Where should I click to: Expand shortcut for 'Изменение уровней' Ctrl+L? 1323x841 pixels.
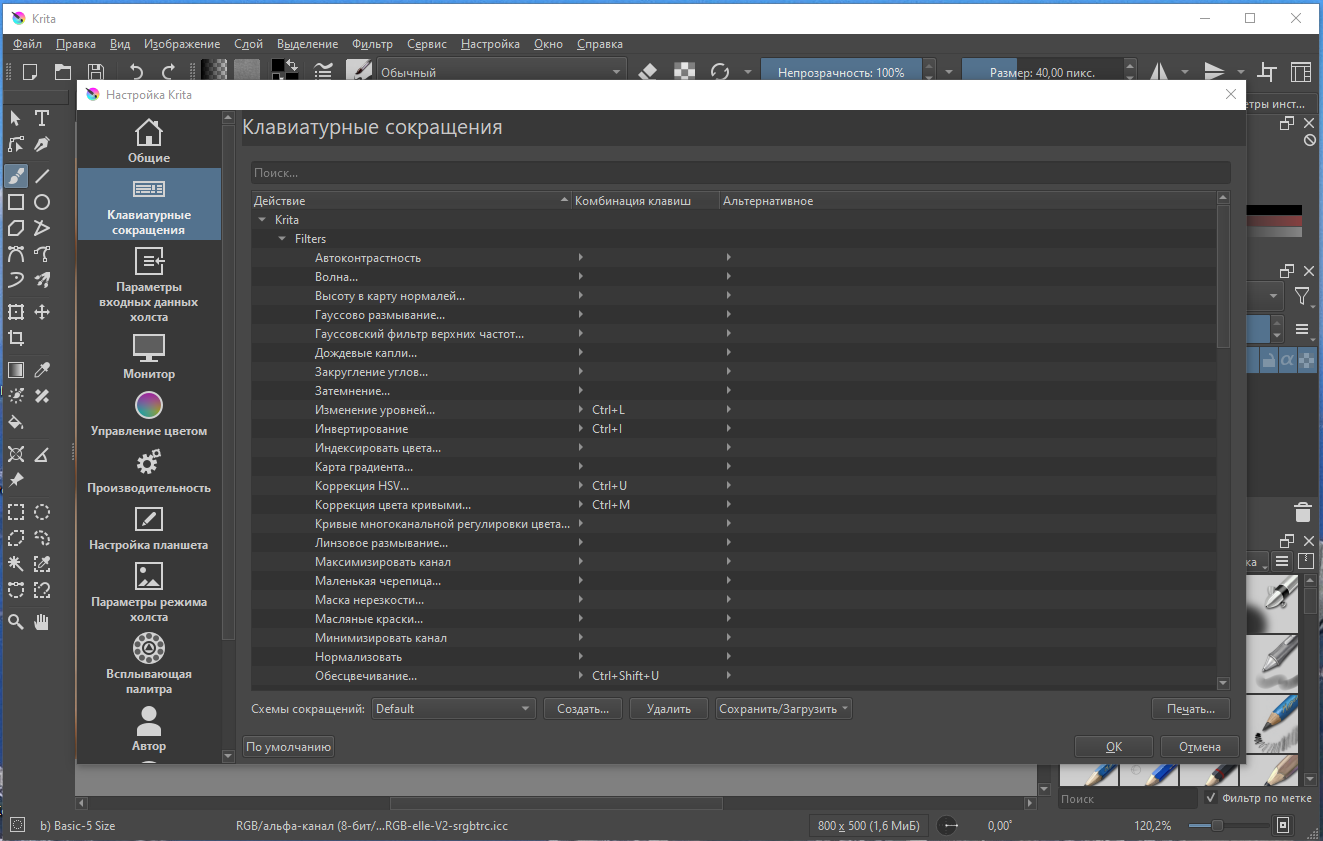click(580, 410)
